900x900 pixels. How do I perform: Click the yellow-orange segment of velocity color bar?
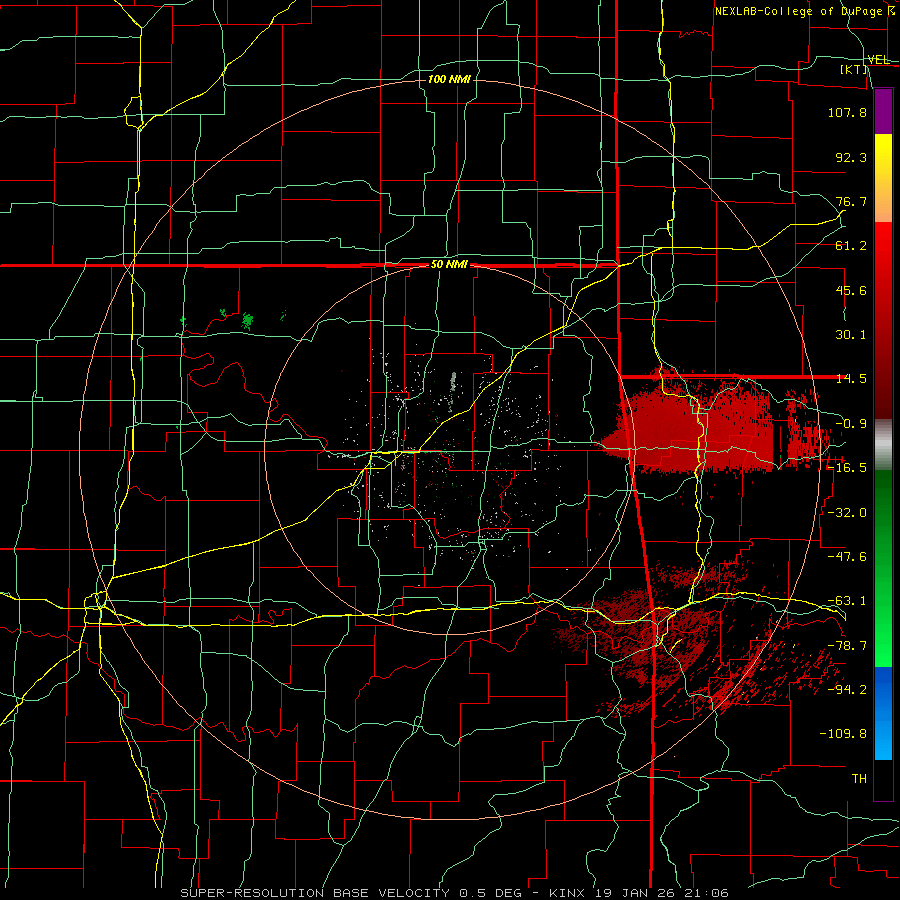(x=883, y=178)
